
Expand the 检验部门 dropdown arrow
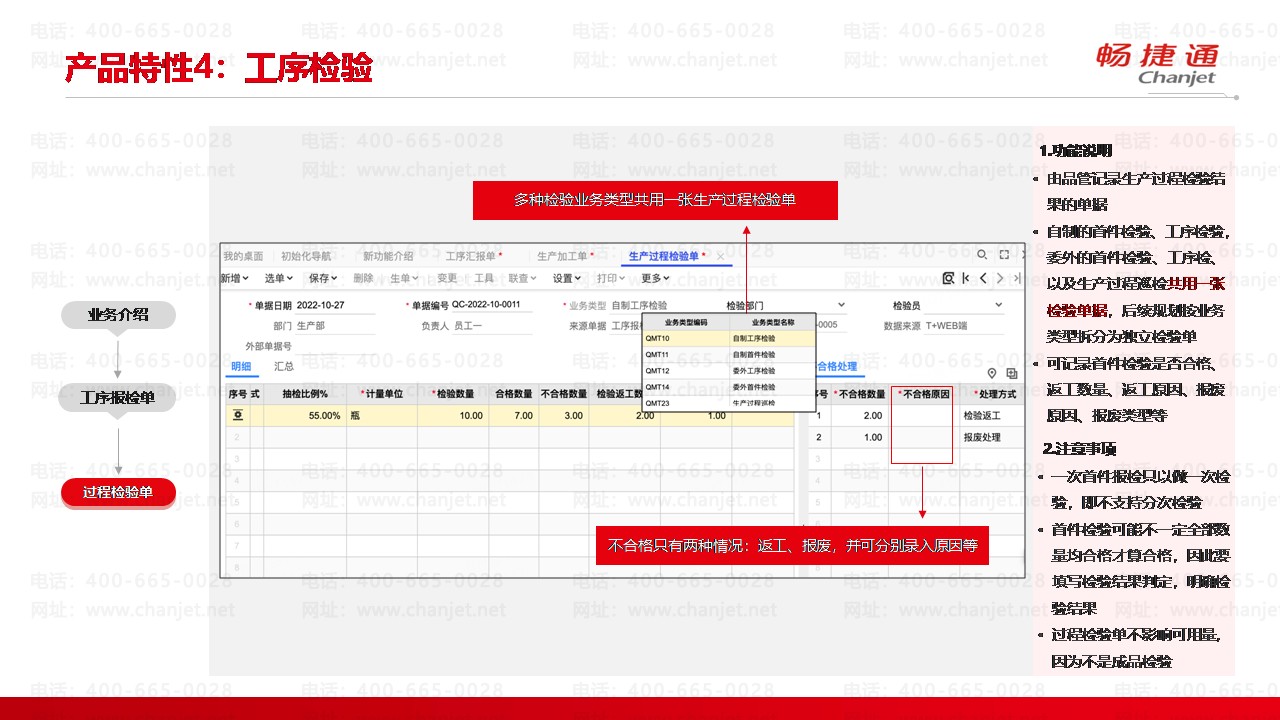click(841, 305)
